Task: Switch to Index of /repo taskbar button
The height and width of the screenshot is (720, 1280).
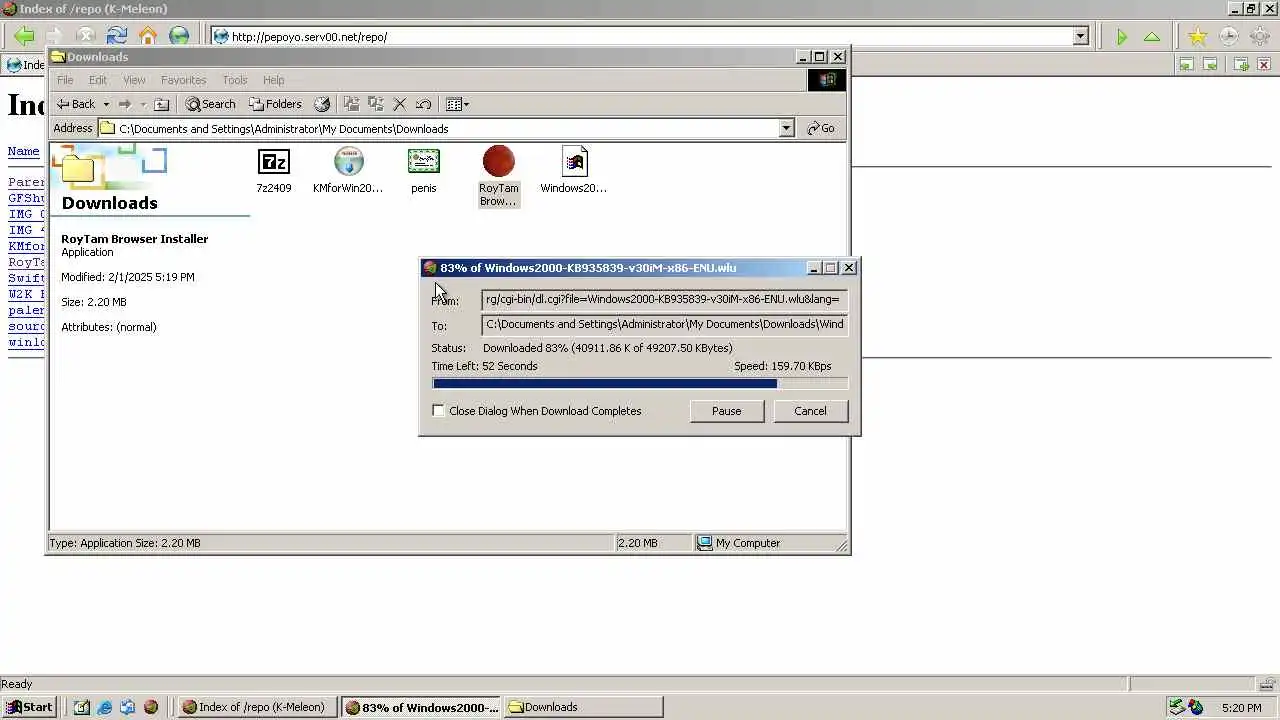Action: tap(256, 707)
